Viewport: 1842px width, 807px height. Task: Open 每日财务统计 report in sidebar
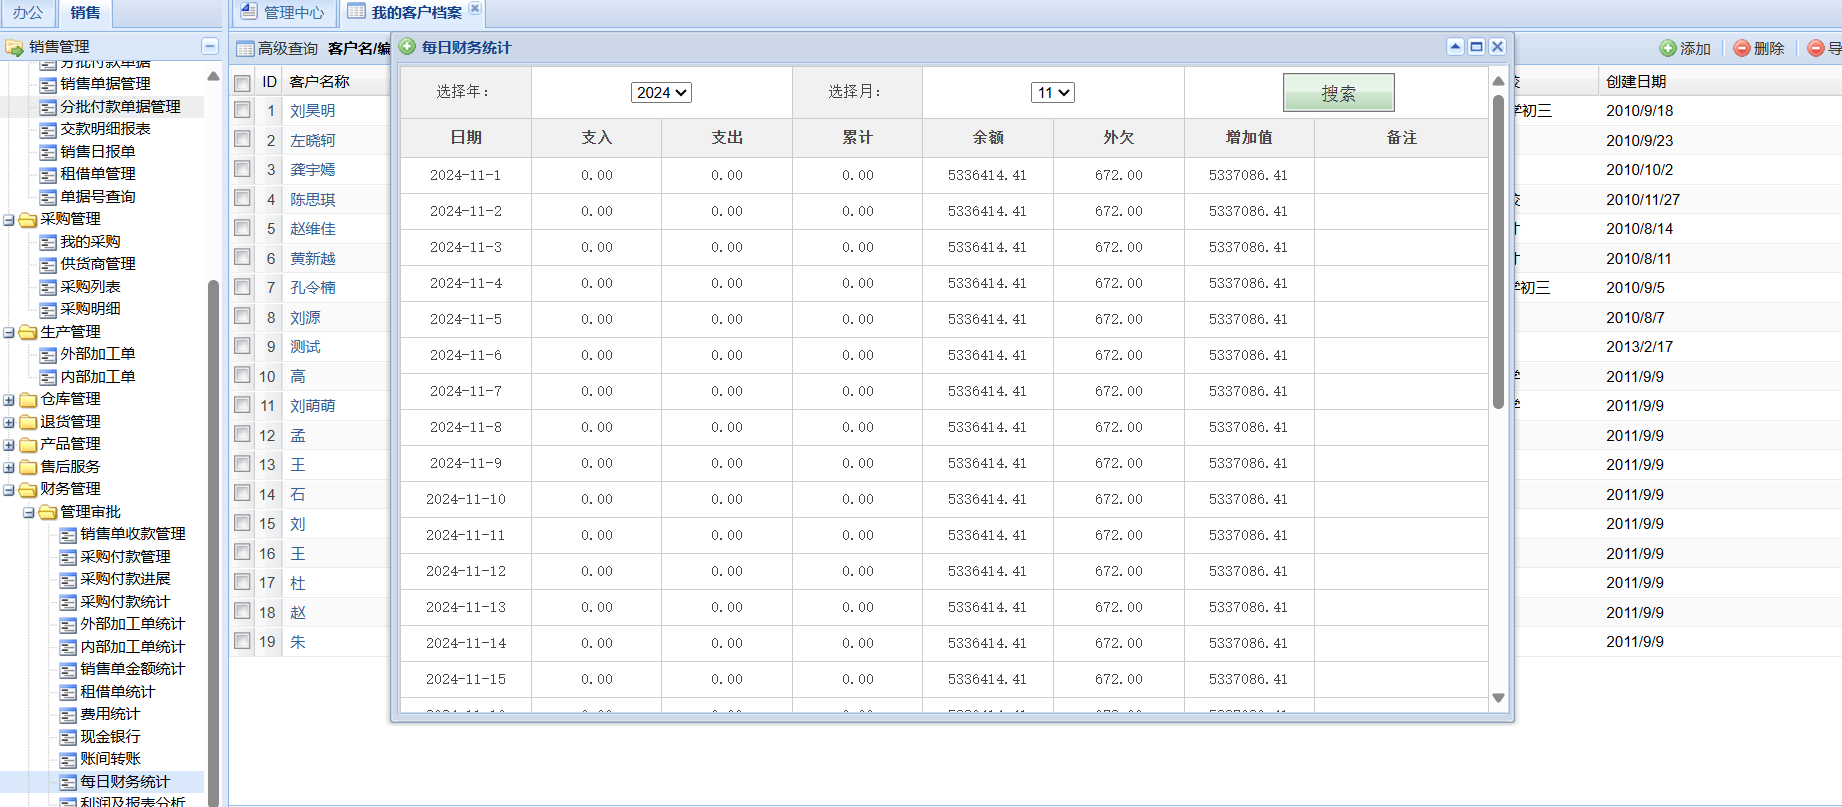[124, 781]
